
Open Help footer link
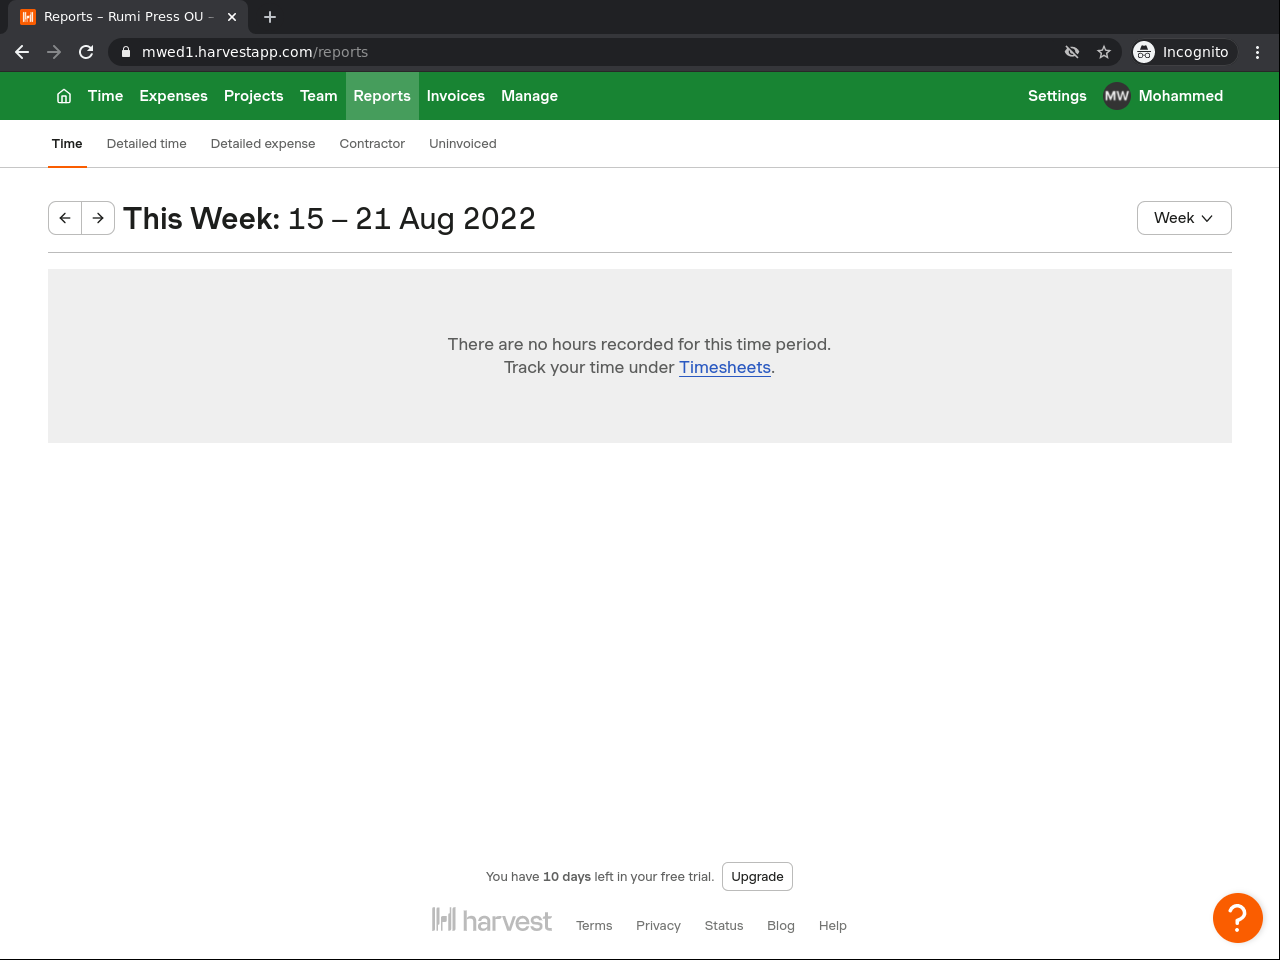(833, 926)
